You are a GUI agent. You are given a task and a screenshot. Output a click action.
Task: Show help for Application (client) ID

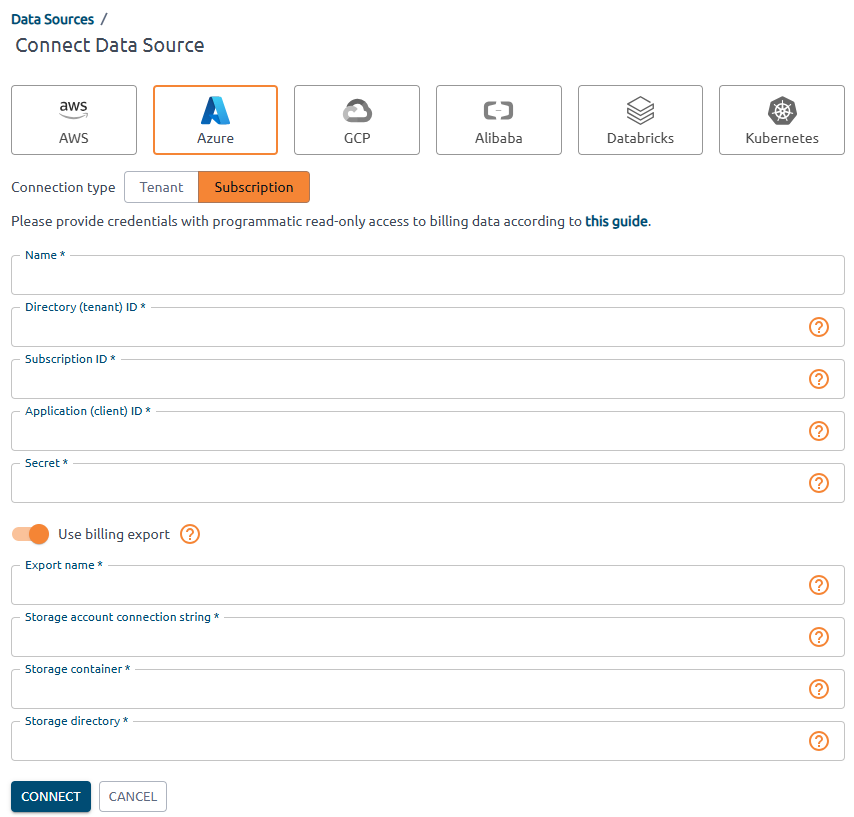(x=819, y=431)
